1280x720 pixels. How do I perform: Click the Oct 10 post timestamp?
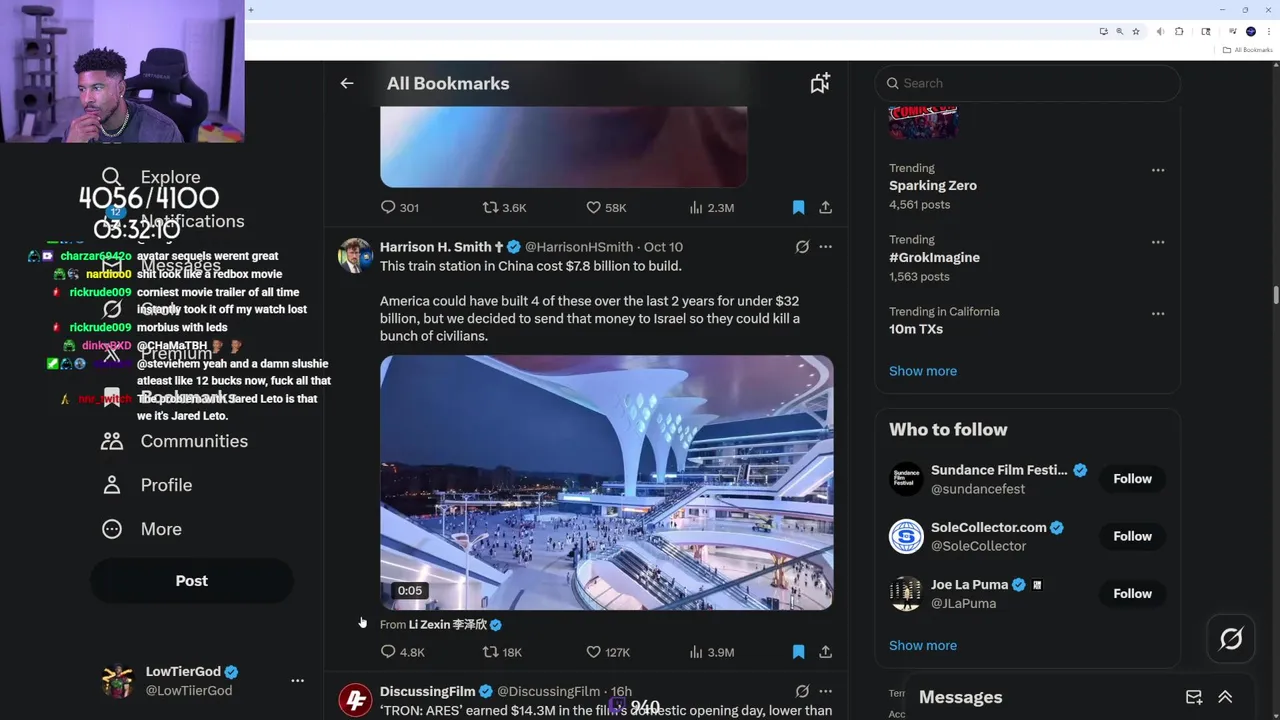(663, 246)
